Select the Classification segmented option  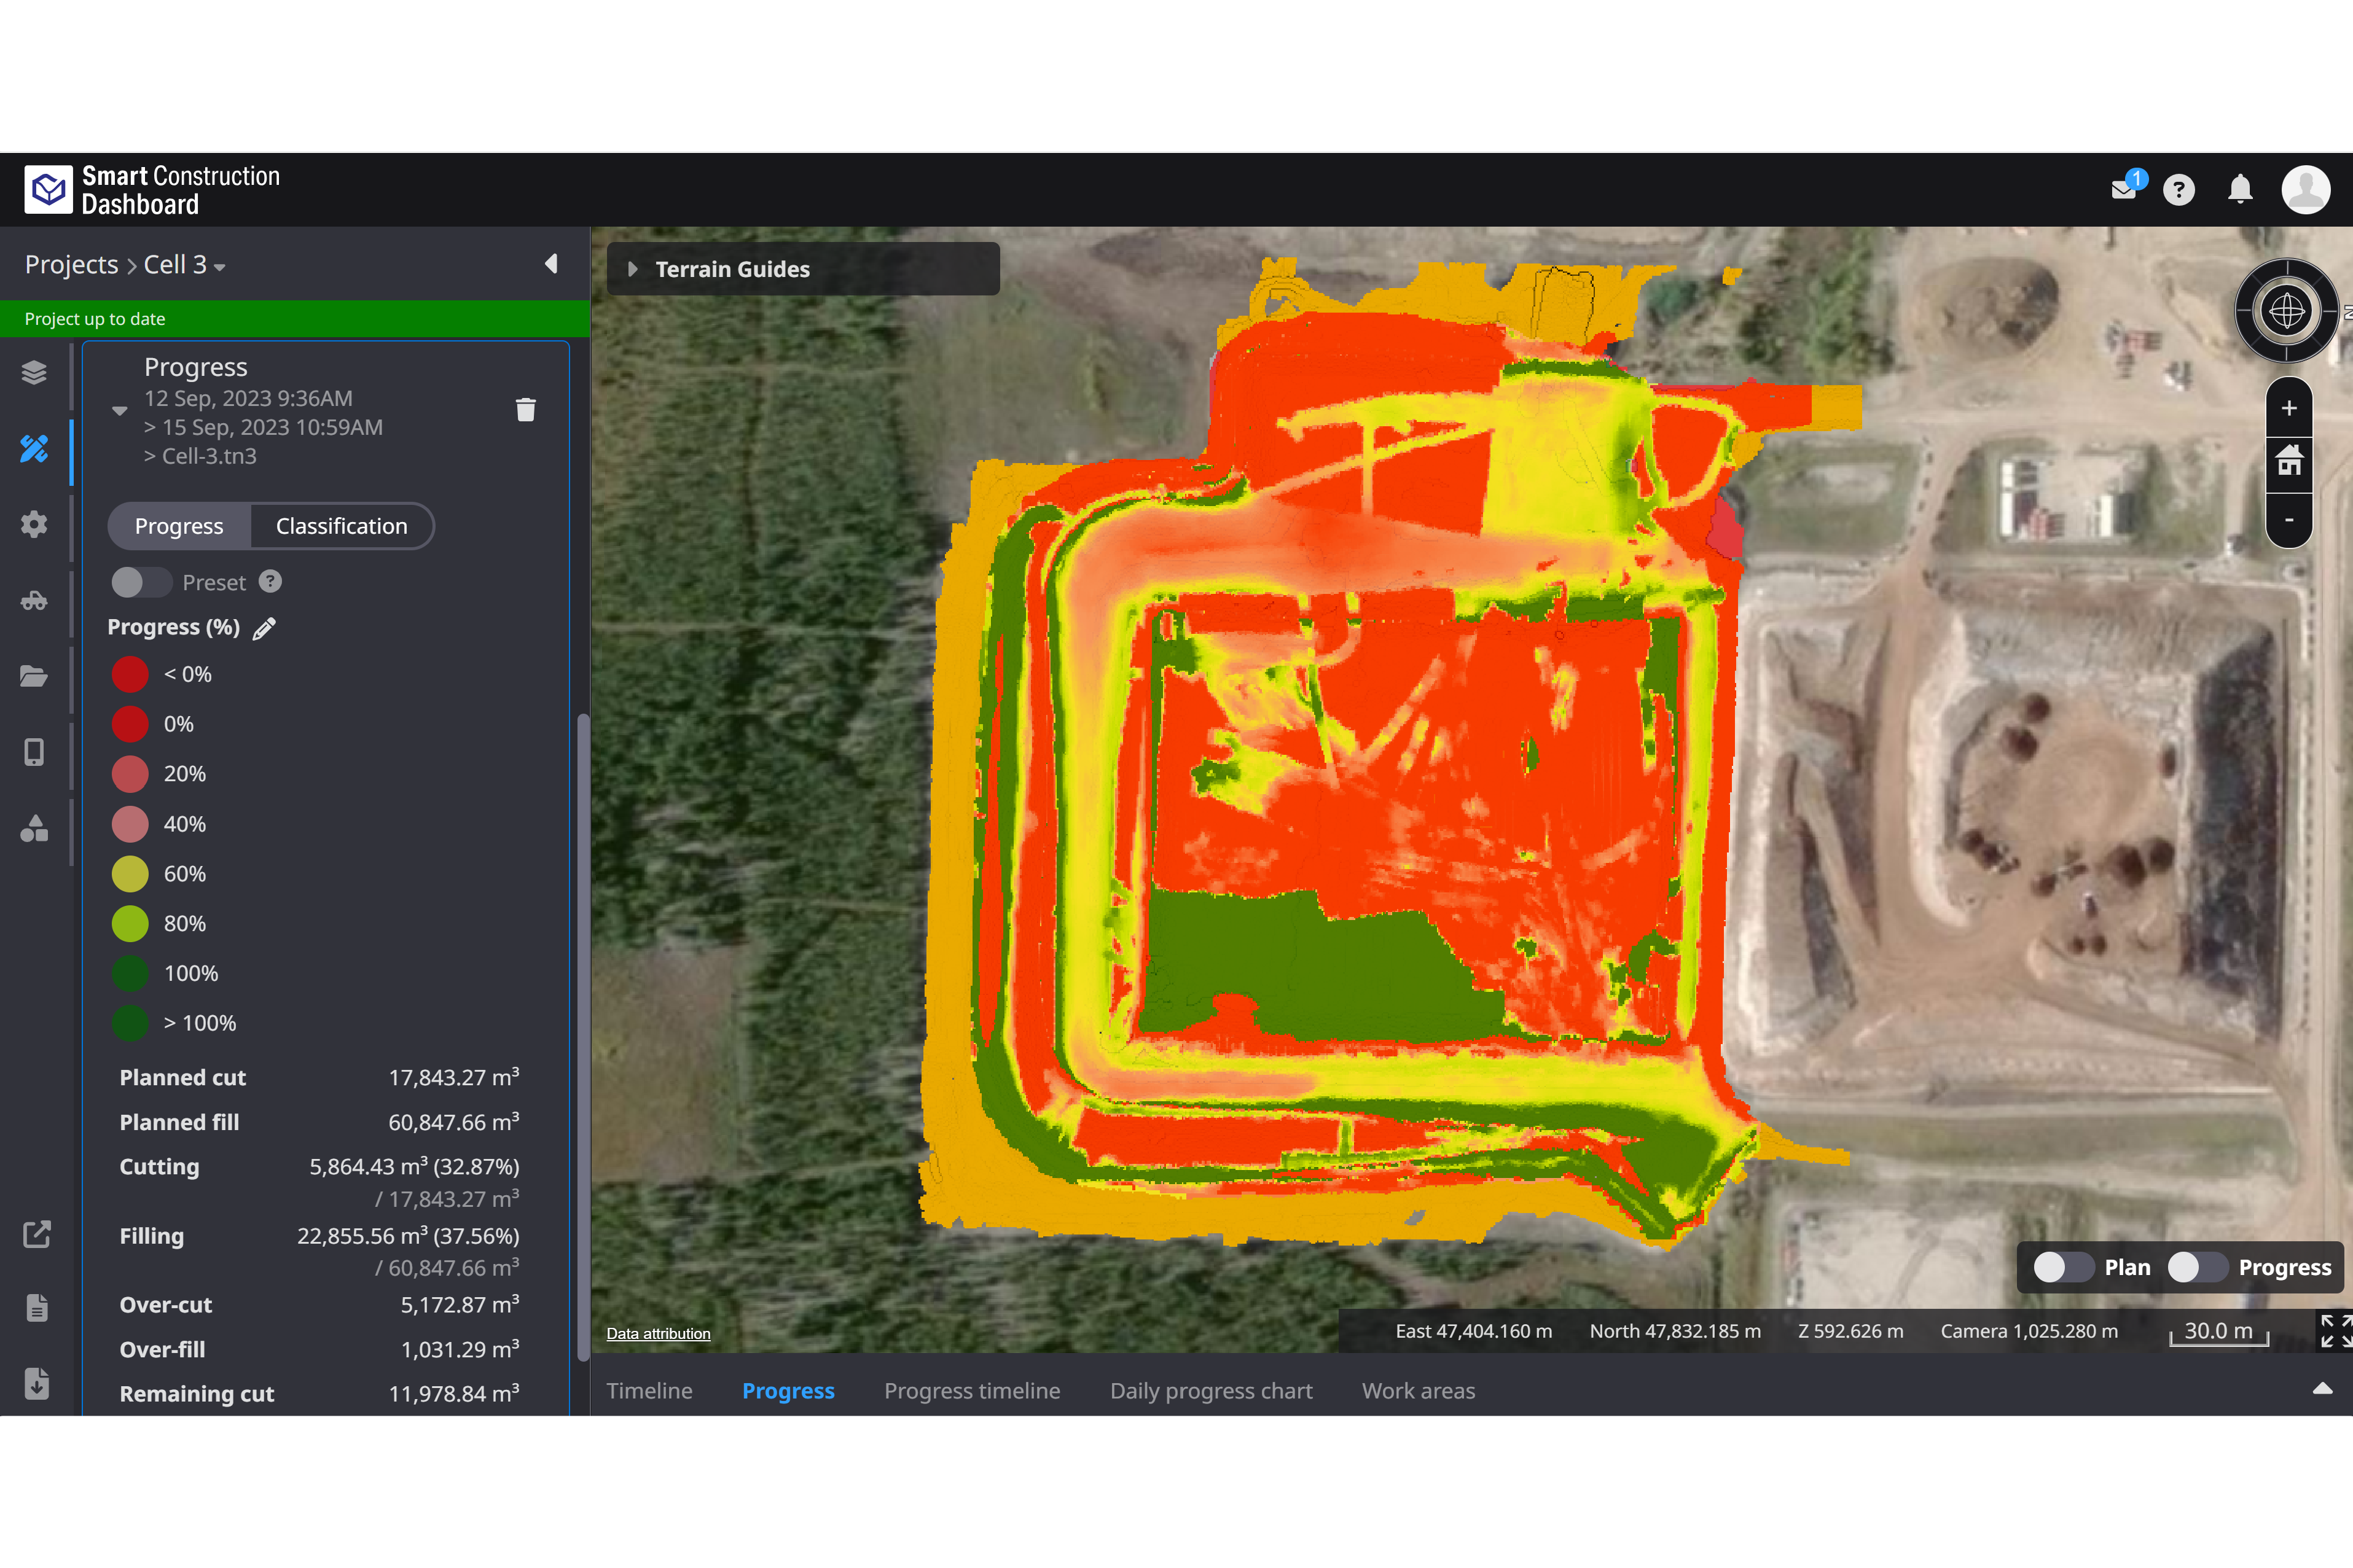pyautogui.click(x=342, y=526)
